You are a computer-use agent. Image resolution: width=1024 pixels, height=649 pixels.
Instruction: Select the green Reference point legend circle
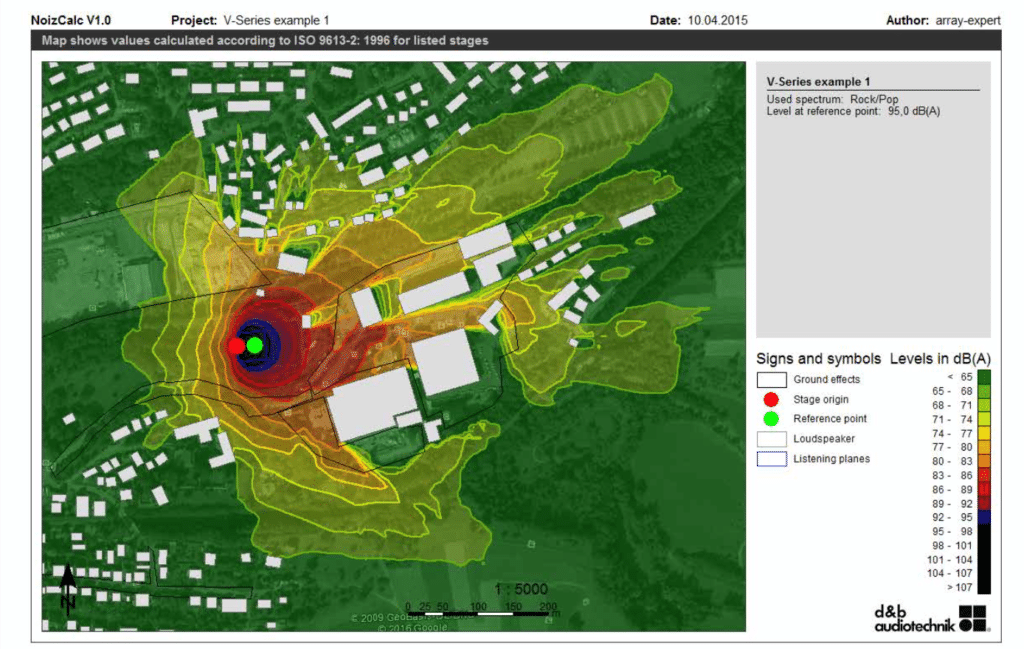pos(771,419)
